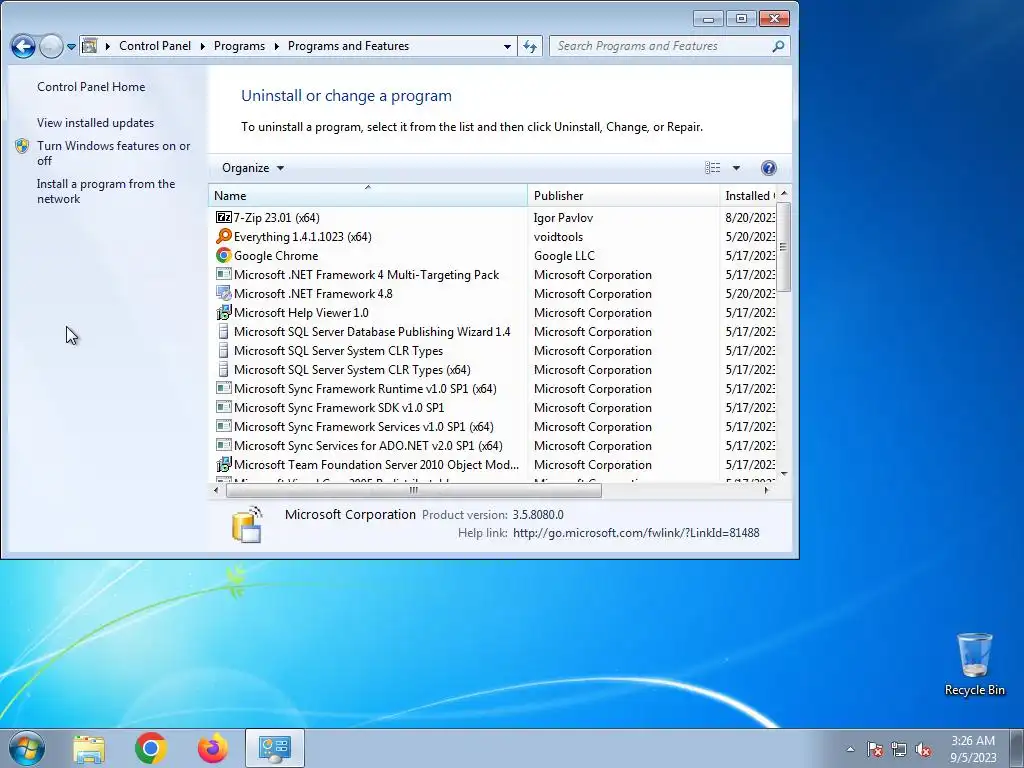Viewport: 1024px width, 768px height.
Task: Expand the address bar history dropdown
Action: pyautogui.click(x=507, y=46)
